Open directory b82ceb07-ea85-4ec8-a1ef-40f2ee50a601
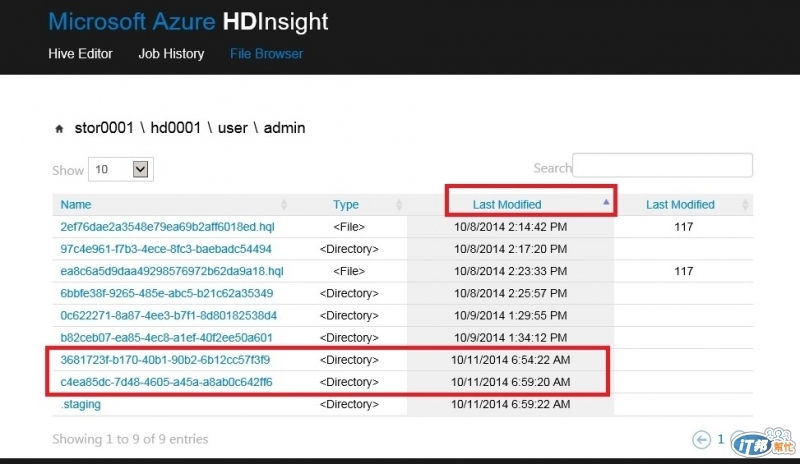The width and height of the screenshot is (800, 464). click(x=166, y=338)
